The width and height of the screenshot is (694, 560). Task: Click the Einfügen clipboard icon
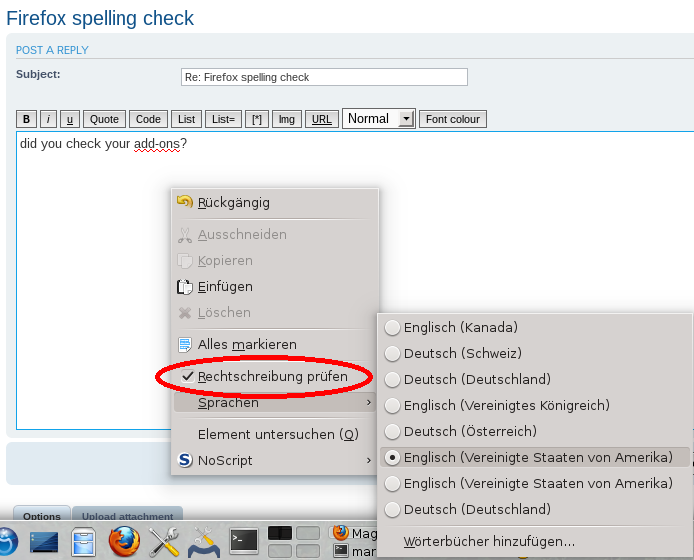[185, 287]
